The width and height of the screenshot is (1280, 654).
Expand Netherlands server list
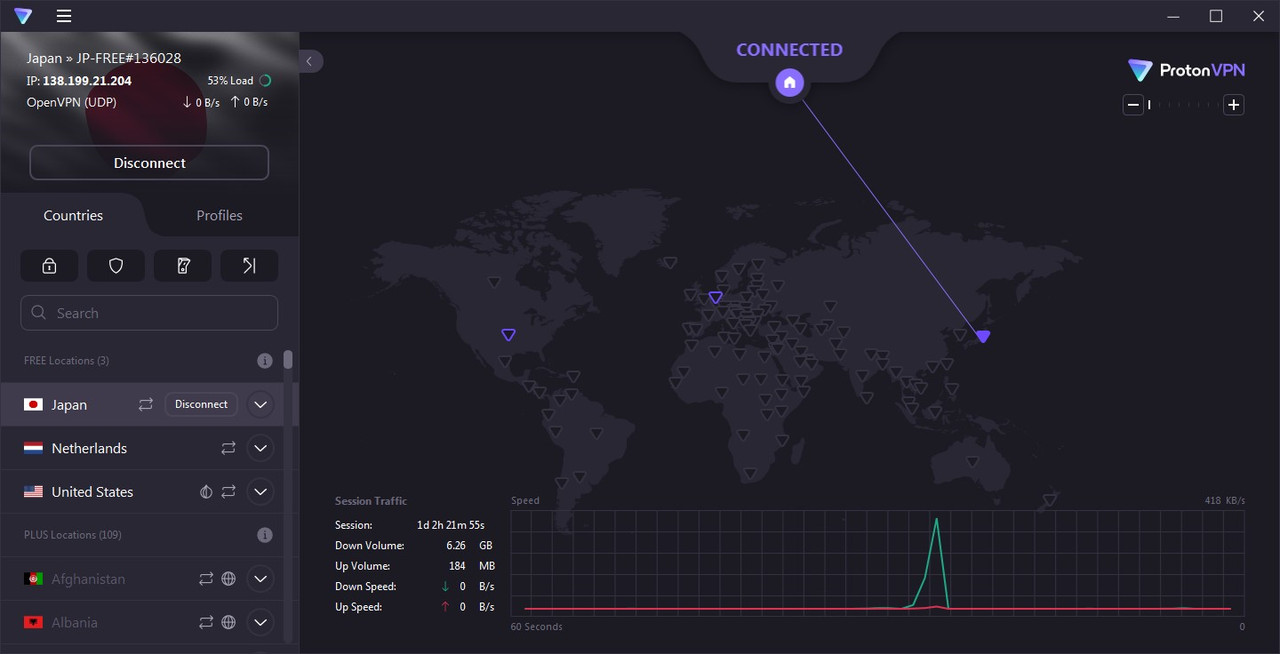pyautogui.click(x=260, y=448)
